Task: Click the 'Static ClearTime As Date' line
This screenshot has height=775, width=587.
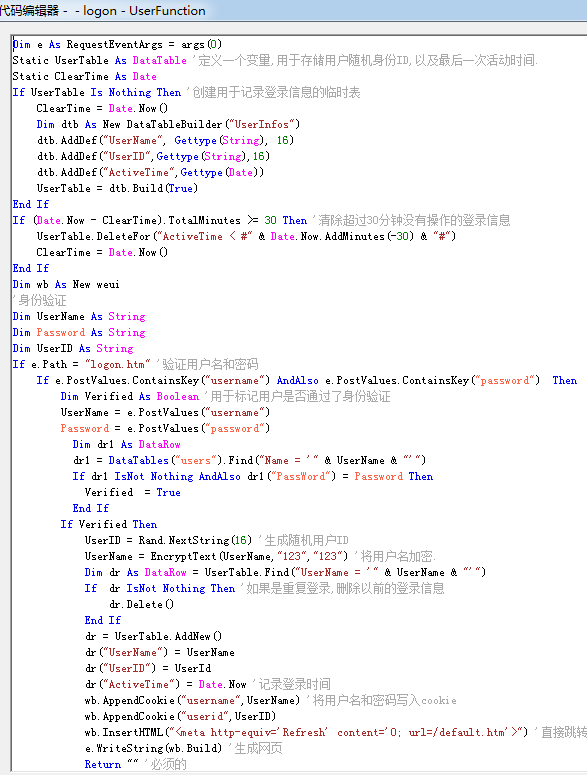Action: click(84, 77)
